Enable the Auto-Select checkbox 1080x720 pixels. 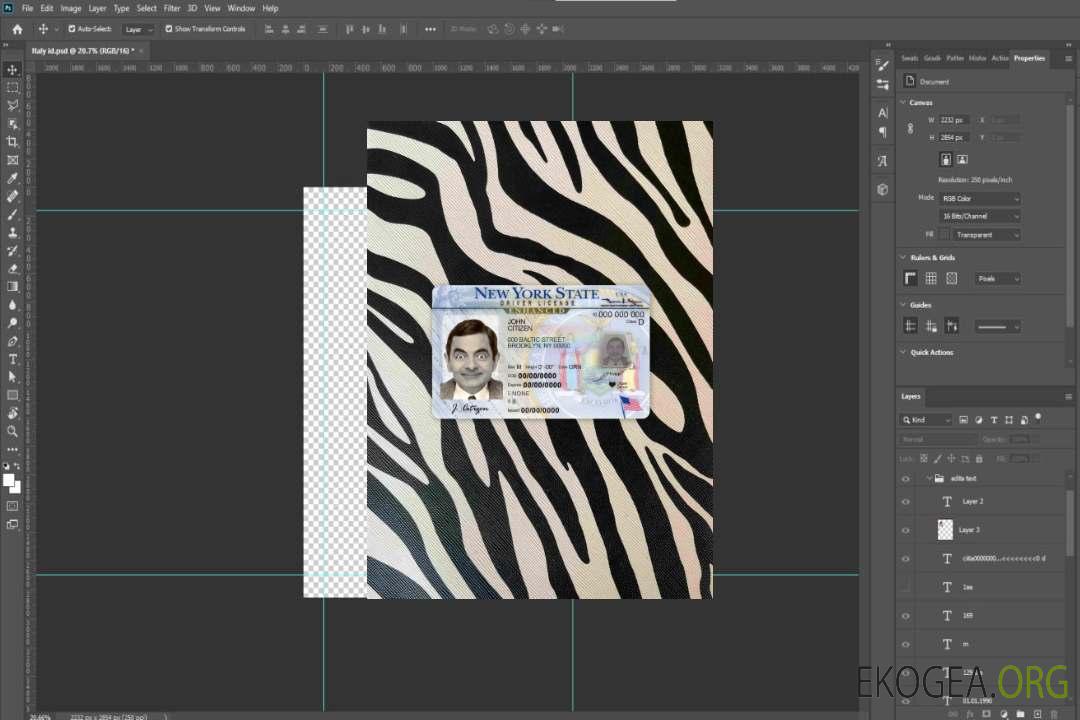click(72, 29)
